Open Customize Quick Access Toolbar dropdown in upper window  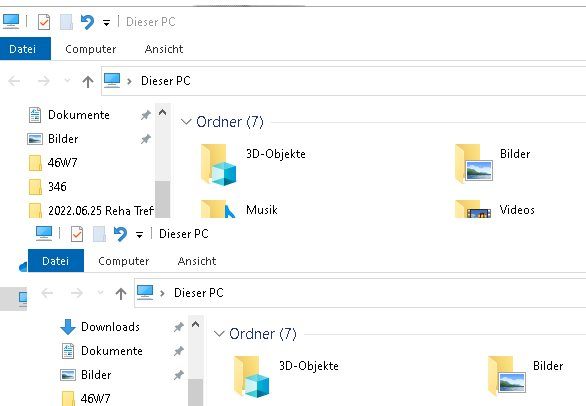(x=107, y=23)
